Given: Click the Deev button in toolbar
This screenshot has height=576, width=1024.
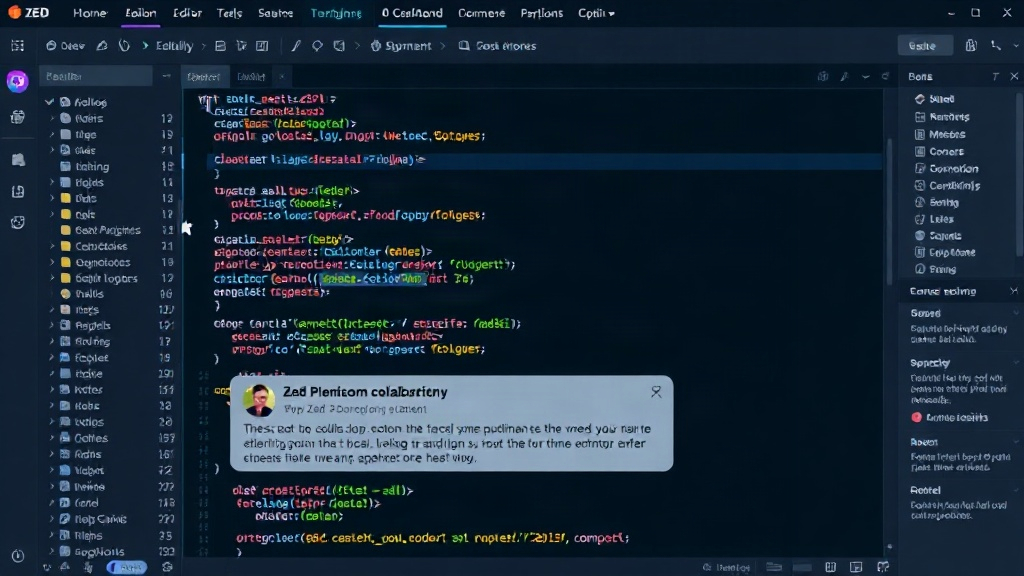Looking at the screenshot, I should pyautogui.click(x=65, y=46).
